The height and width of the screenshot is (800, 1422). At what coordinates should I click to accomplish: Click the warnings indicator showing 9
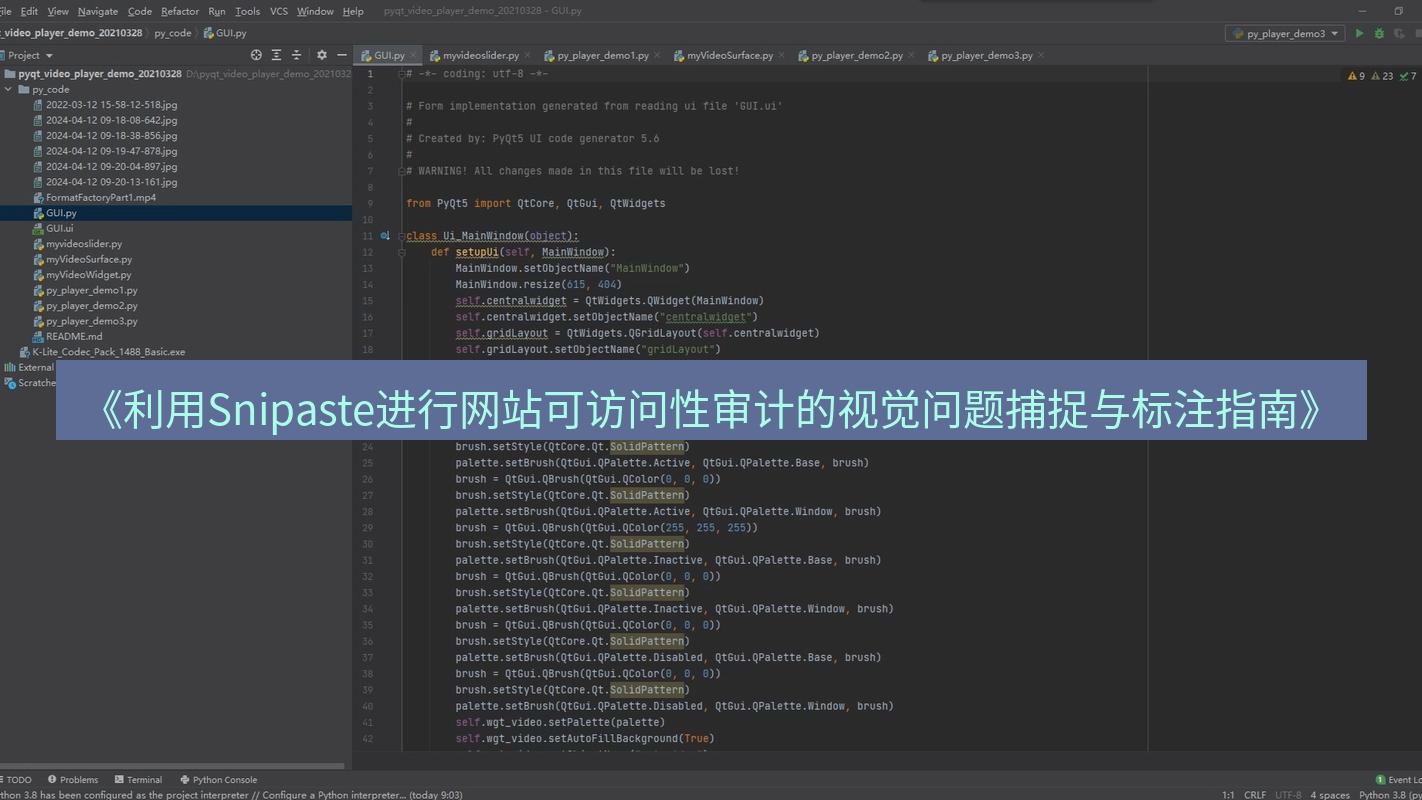tap(1356, 76)
